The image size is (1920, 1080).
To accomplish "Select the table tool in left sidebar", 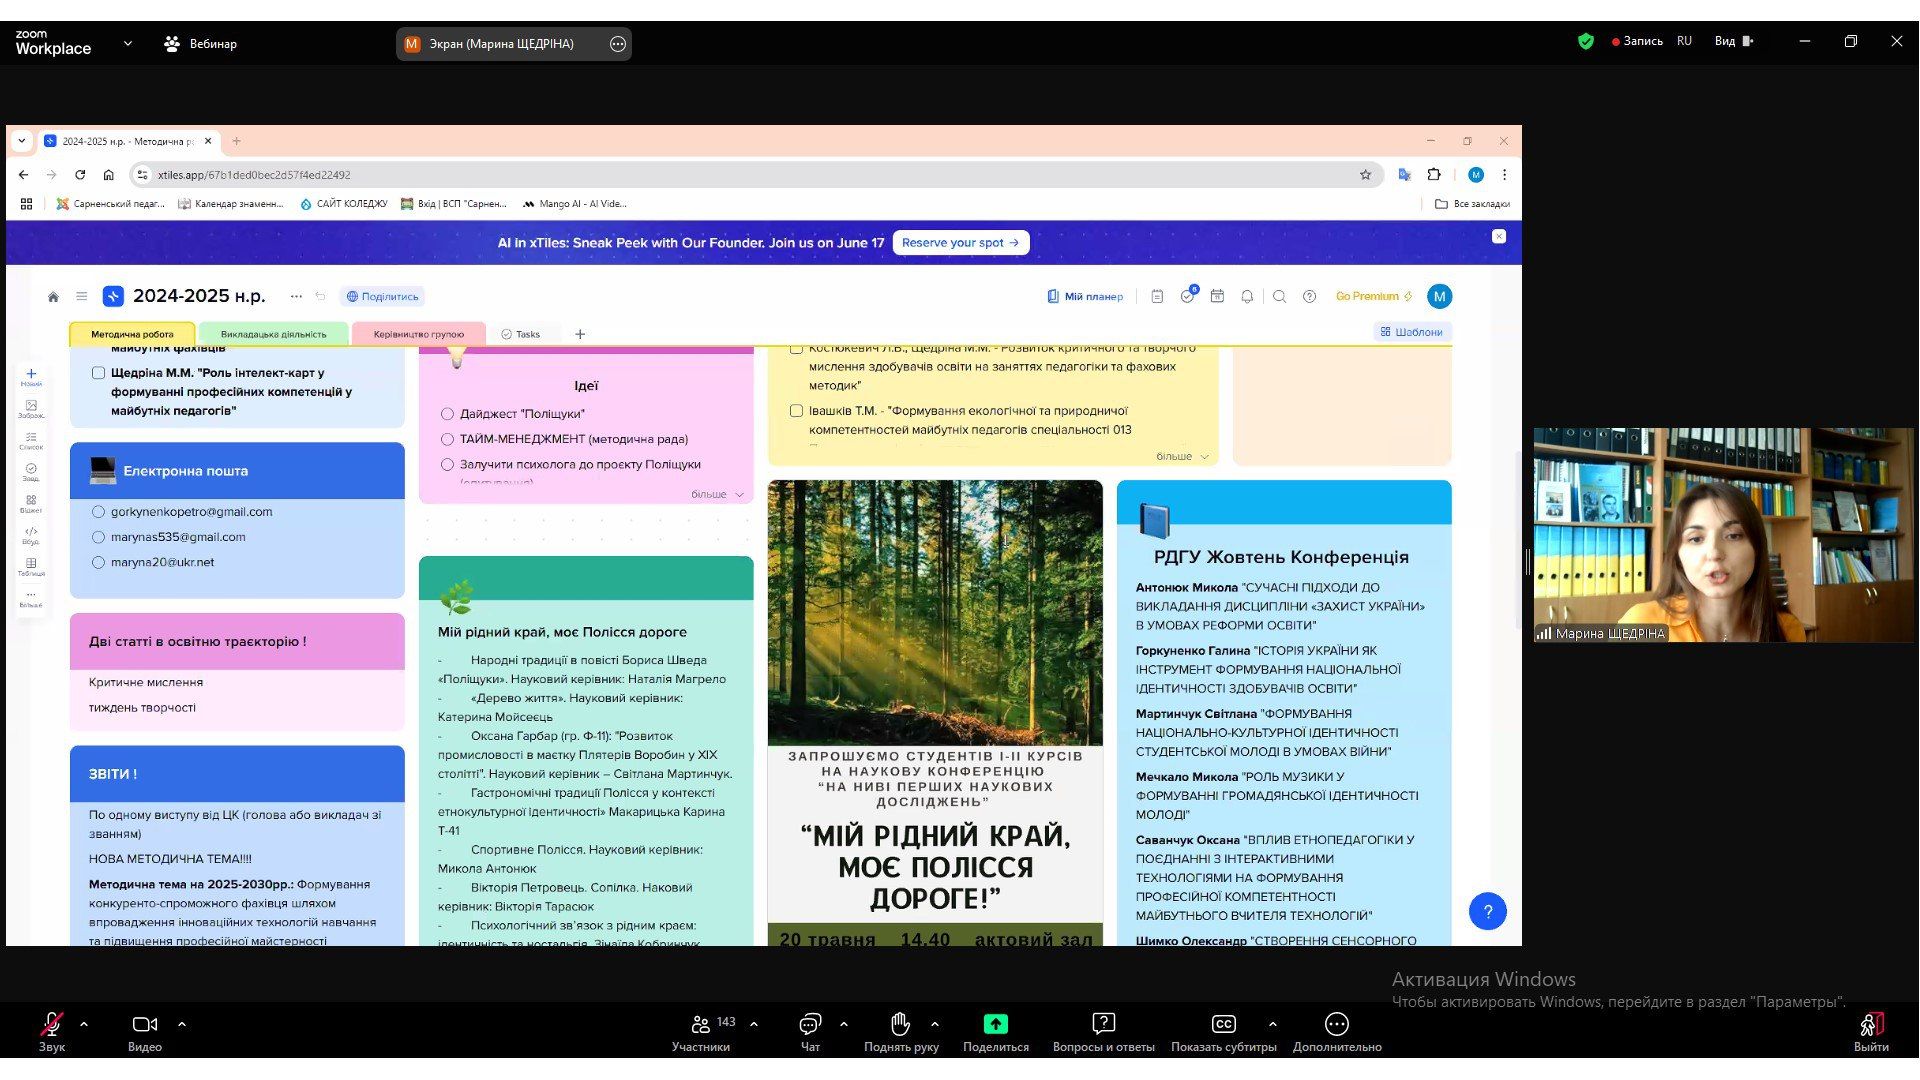I will [x=31, y=567].
